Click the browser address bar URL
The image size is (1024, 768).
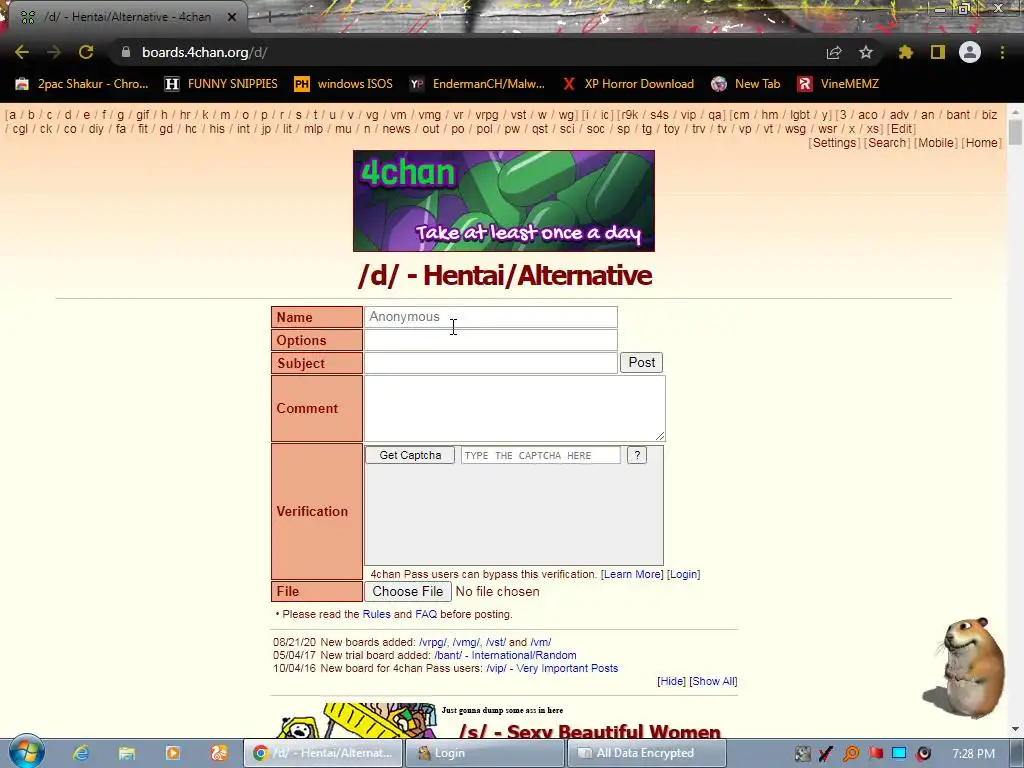point(204,52)
